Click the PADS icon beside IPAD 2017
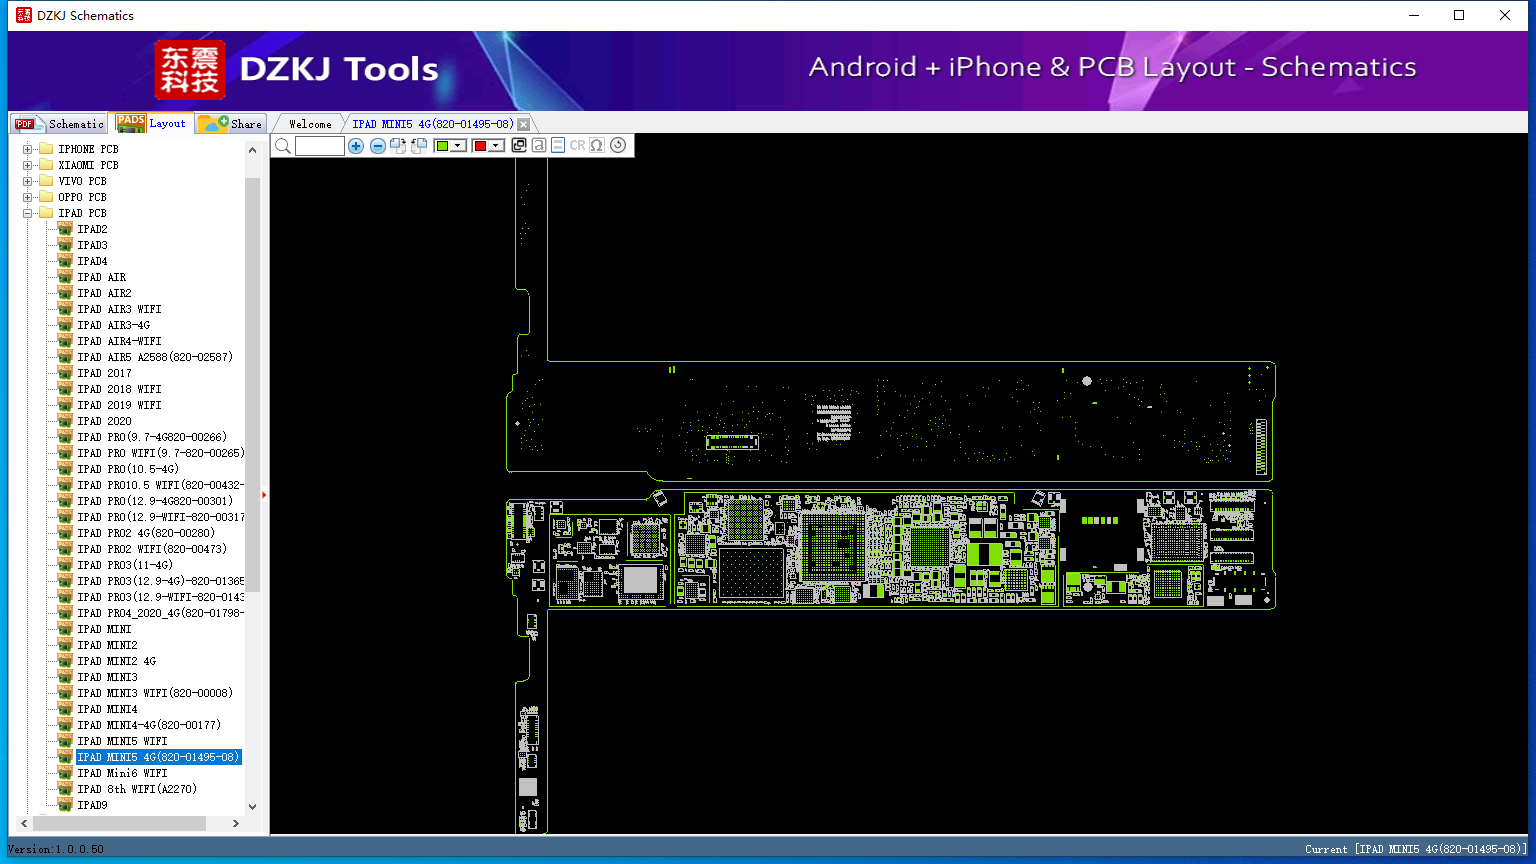 (65, 373)
